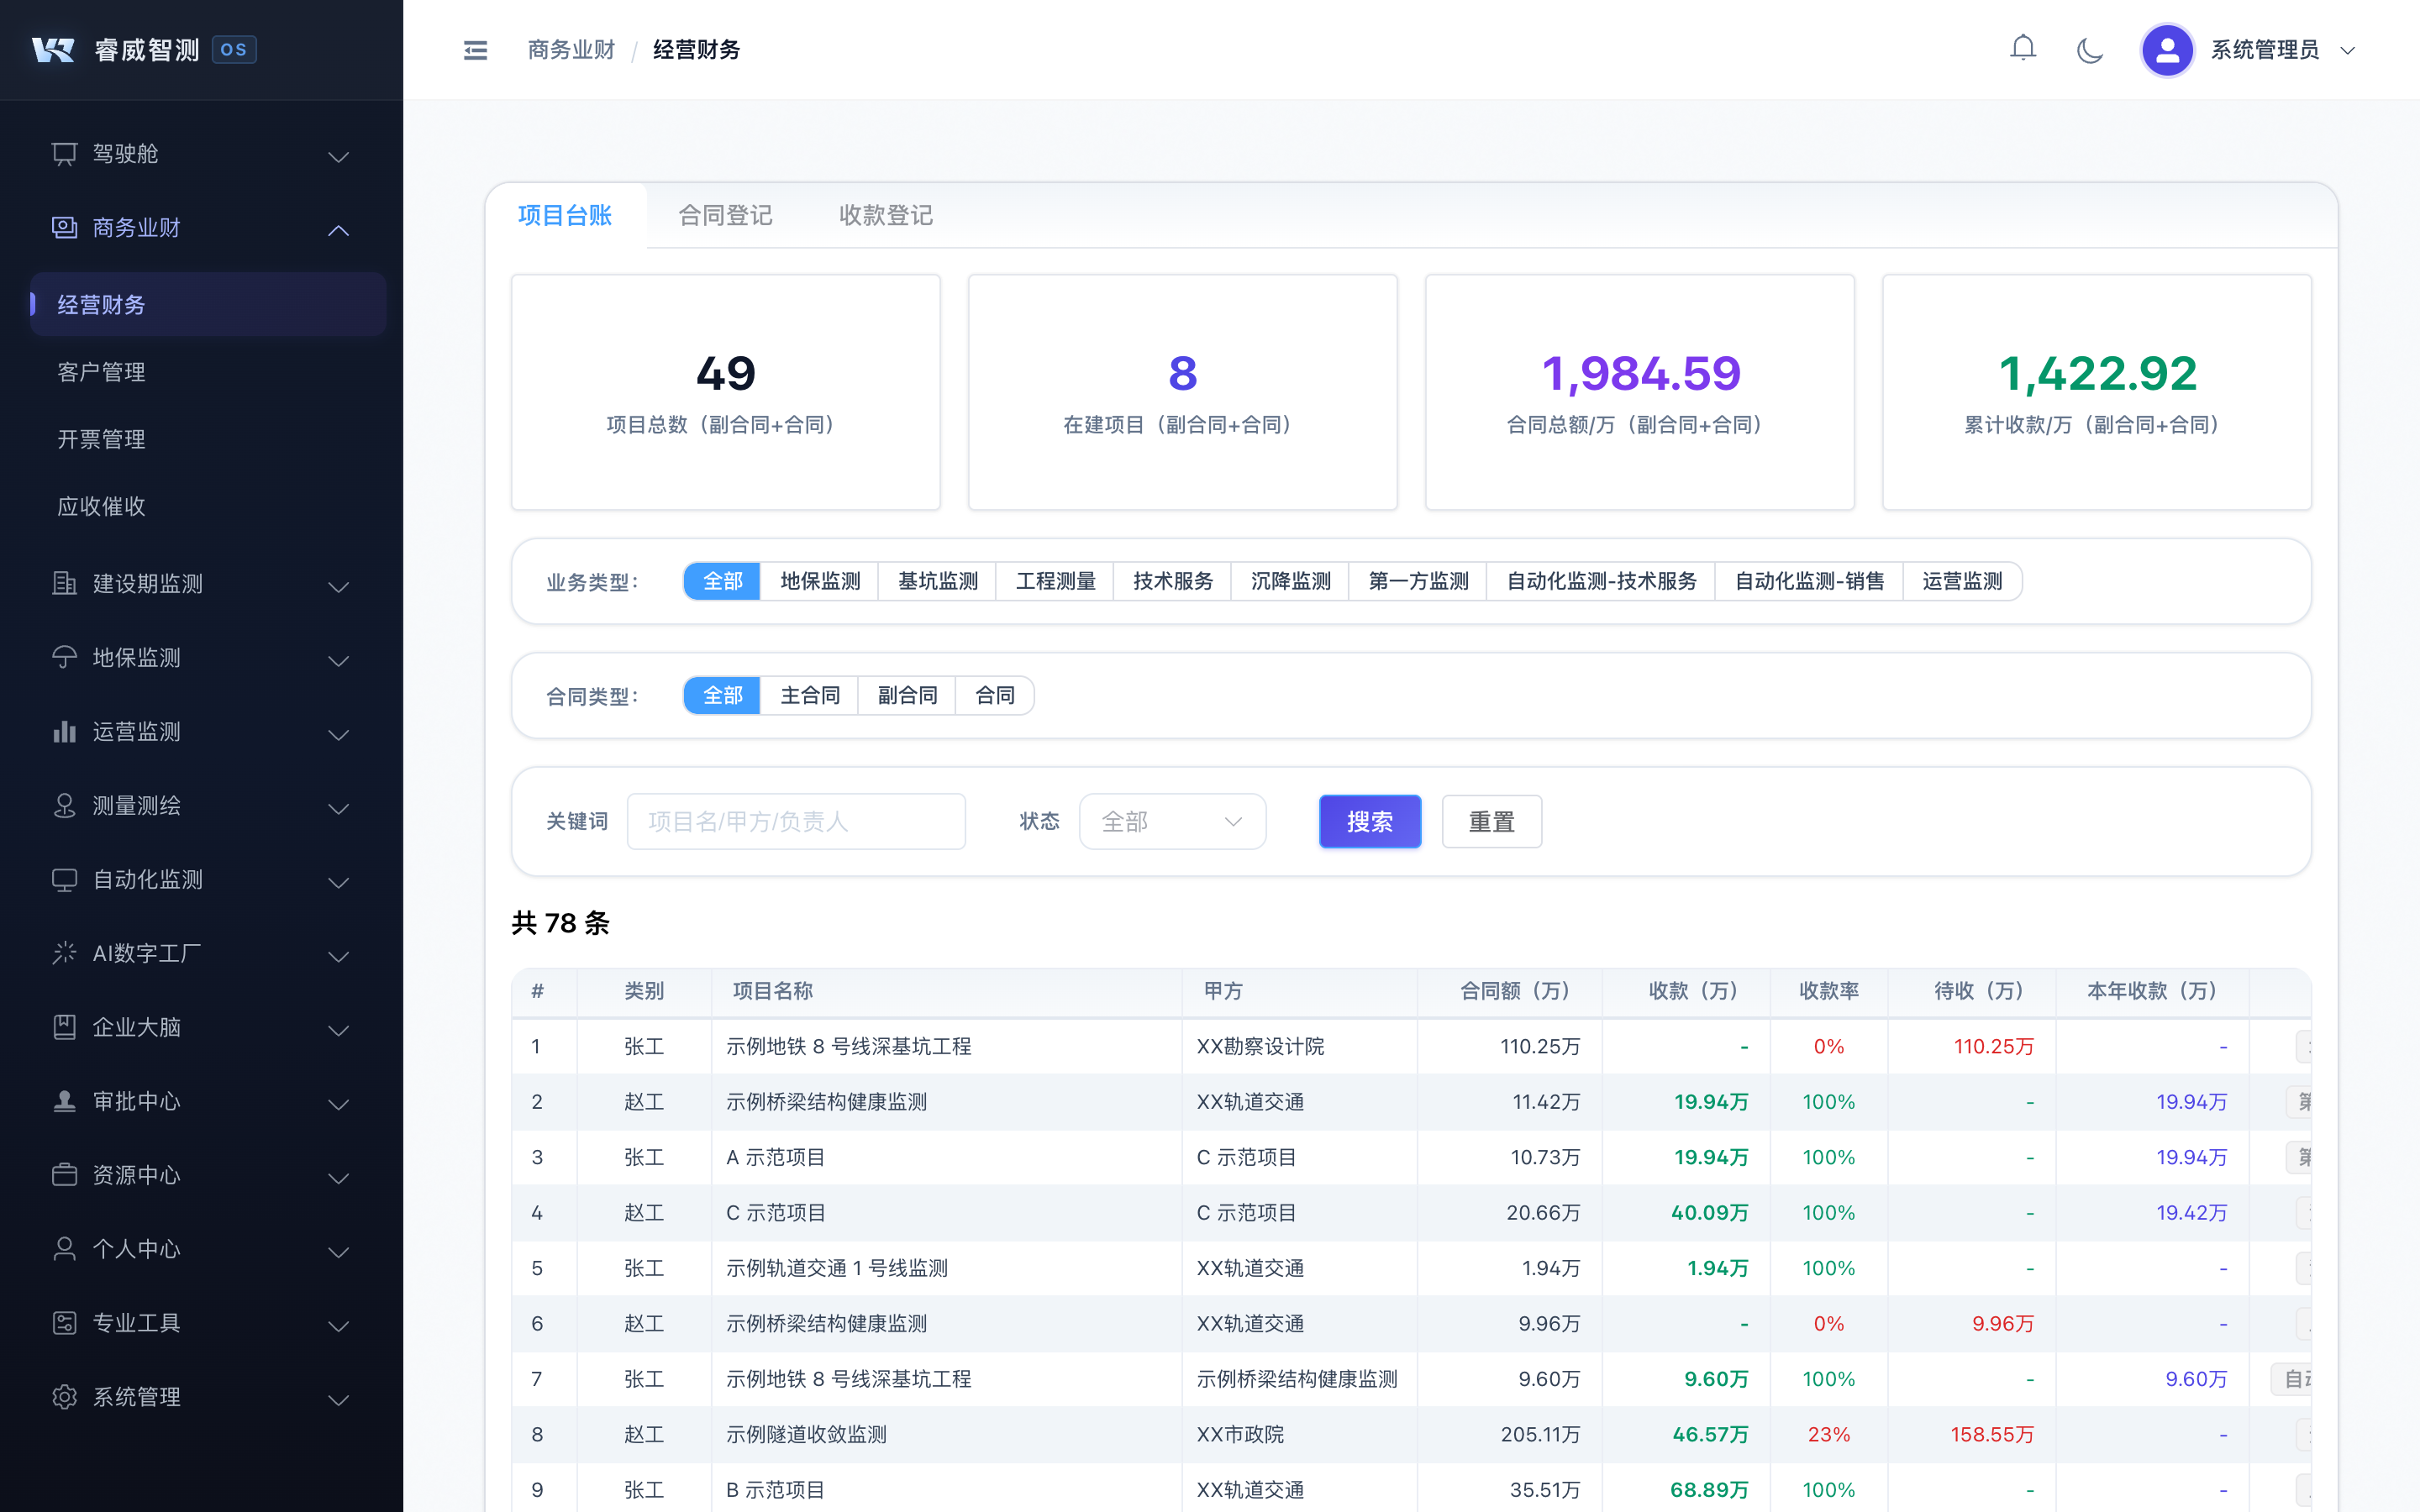Click the 驾驶舱 sidebar icon
Image resolution: width=2420 pixels, height=1512 pixels.
click(x=64, y=154)
